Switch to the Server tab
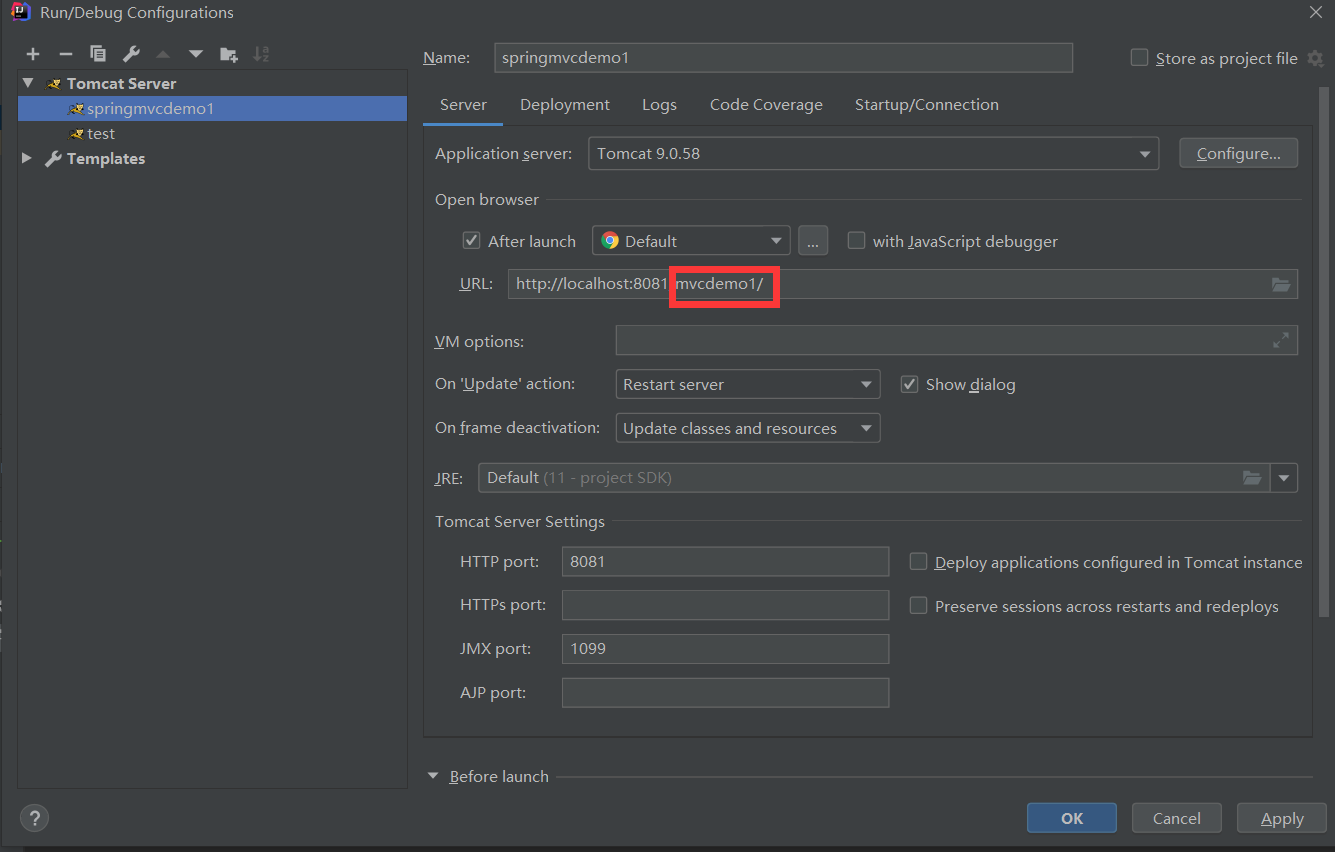This screenshot has width=1335, height=852. point(463,105)
